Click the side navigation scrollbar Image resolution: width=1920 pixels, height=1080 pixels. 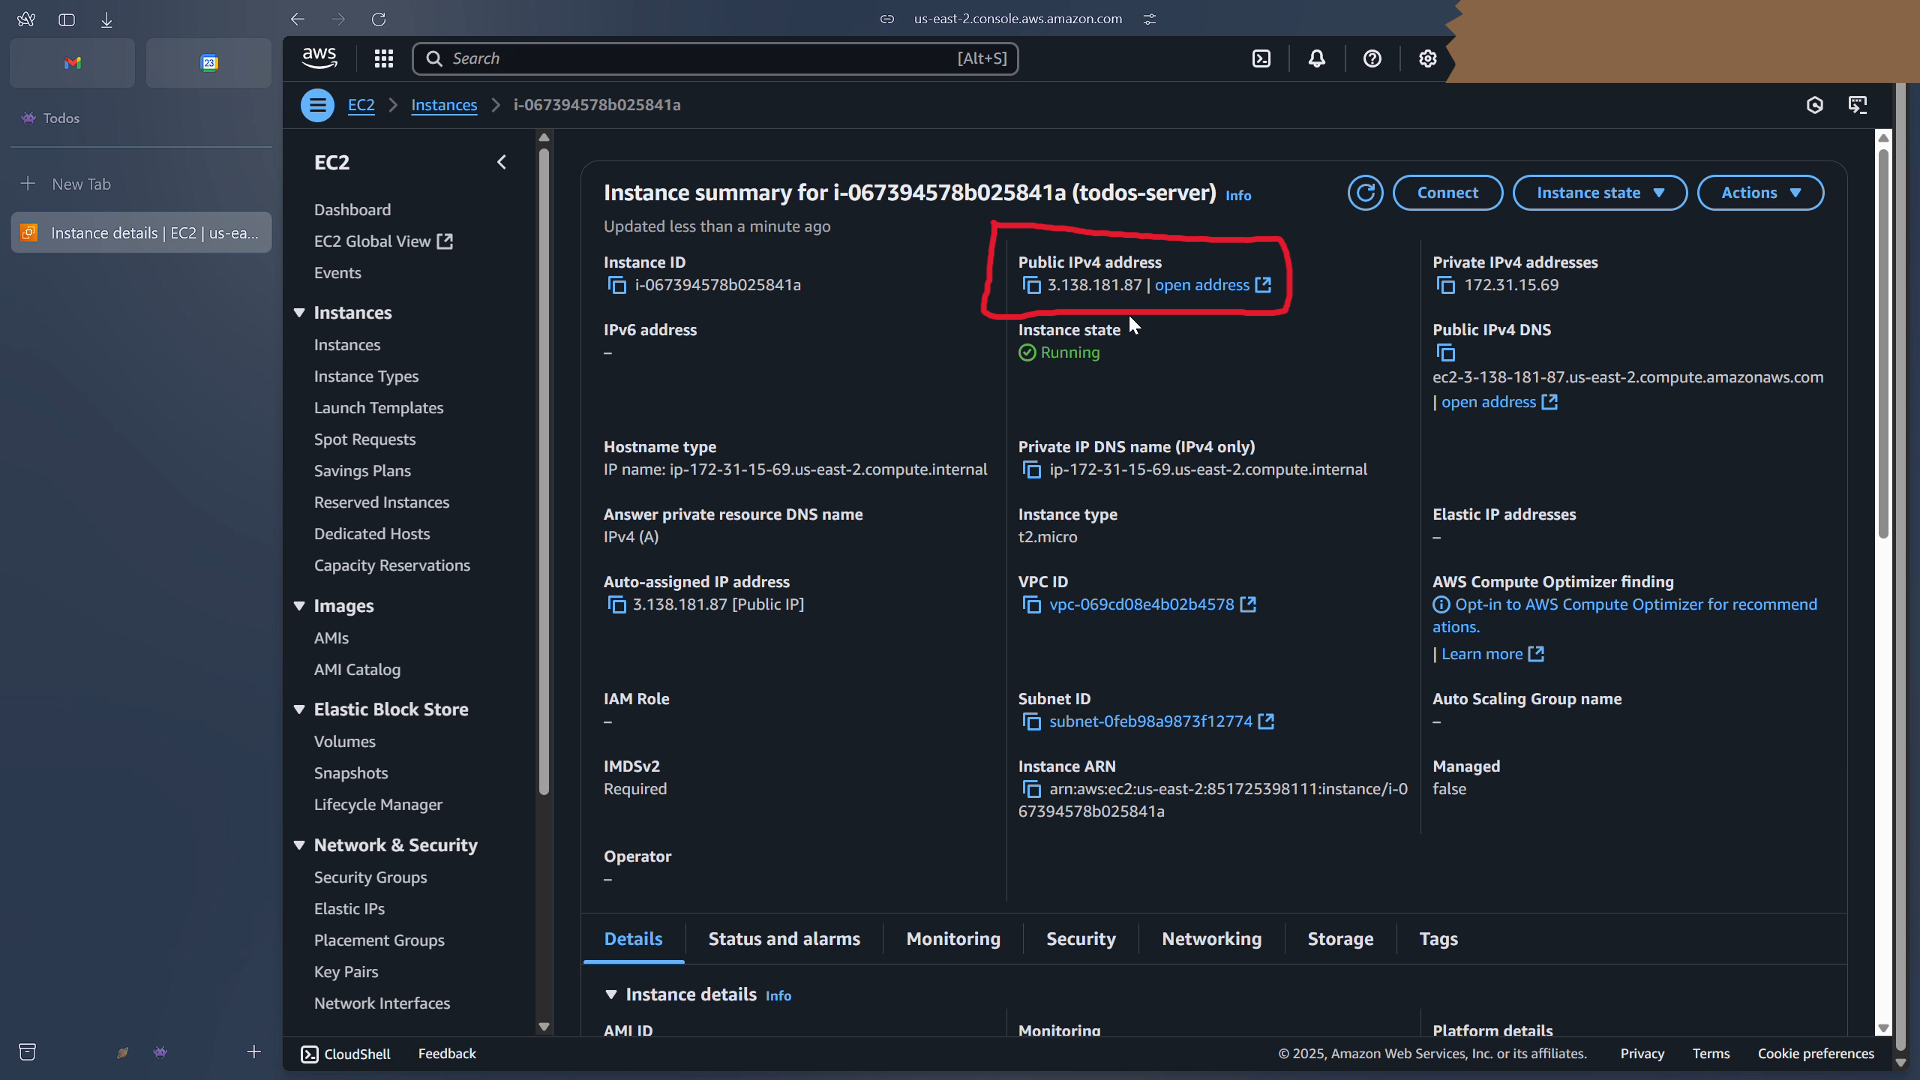click(544, 470)
